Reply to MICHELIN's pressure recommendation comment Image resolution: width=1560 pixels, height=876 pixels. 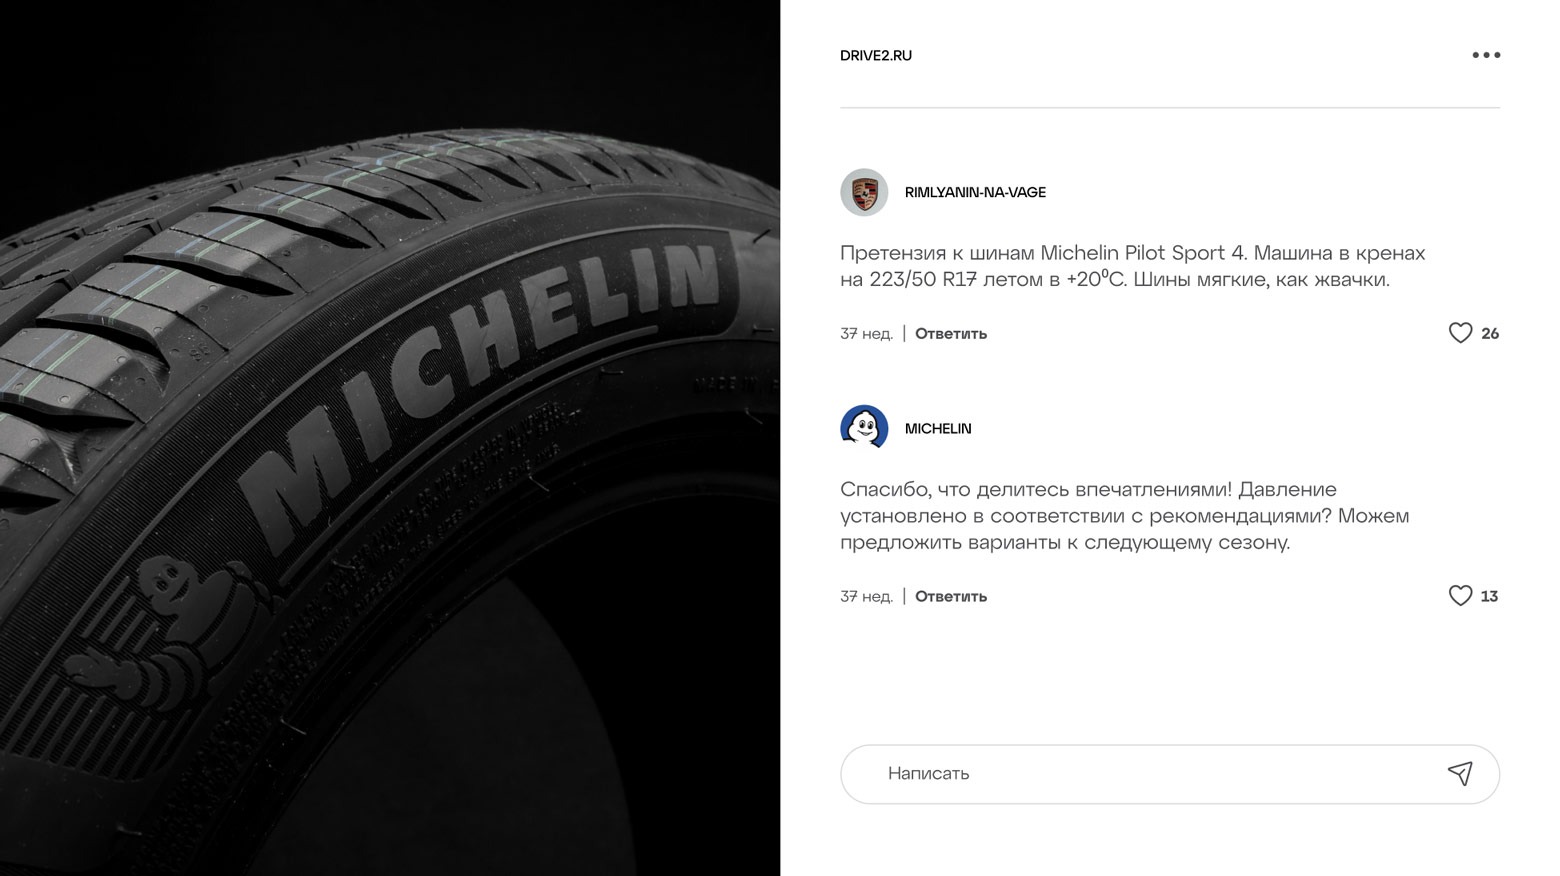pos(951,596)
